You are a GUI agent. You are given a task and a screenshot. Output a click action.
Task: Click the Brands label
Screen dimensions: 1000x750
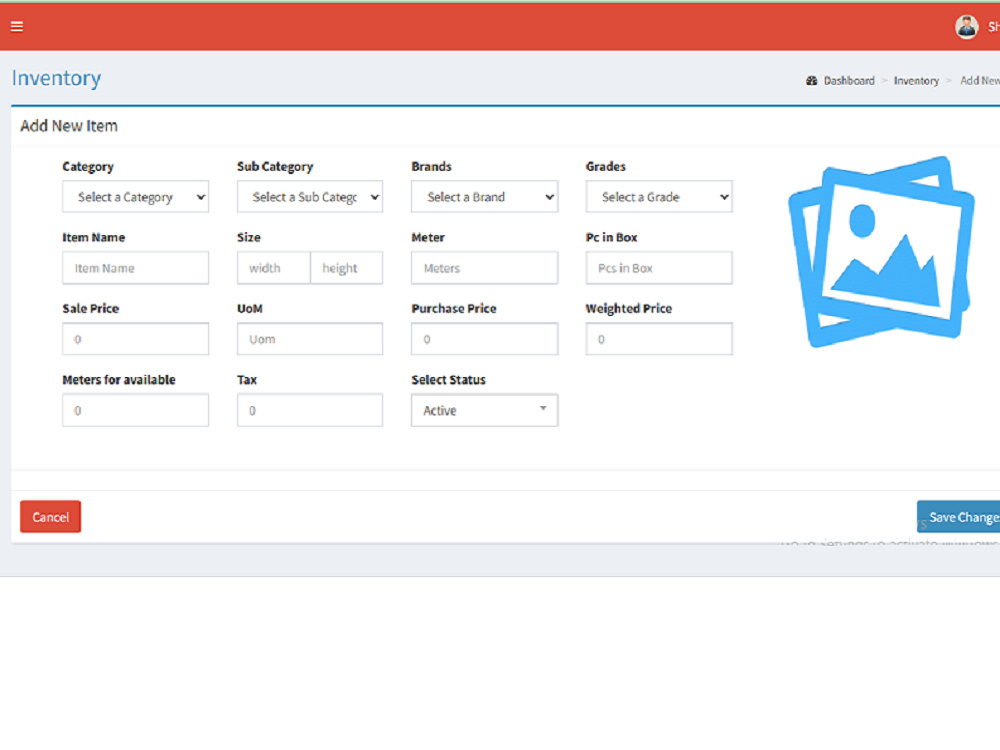(432, 166)
